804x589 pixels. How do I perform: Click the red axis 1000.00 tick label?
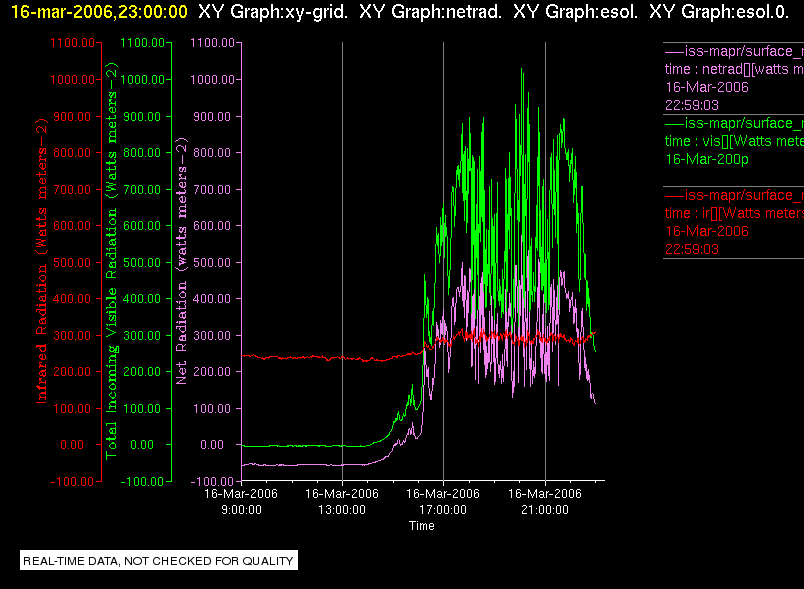click(x=72, y=80)
